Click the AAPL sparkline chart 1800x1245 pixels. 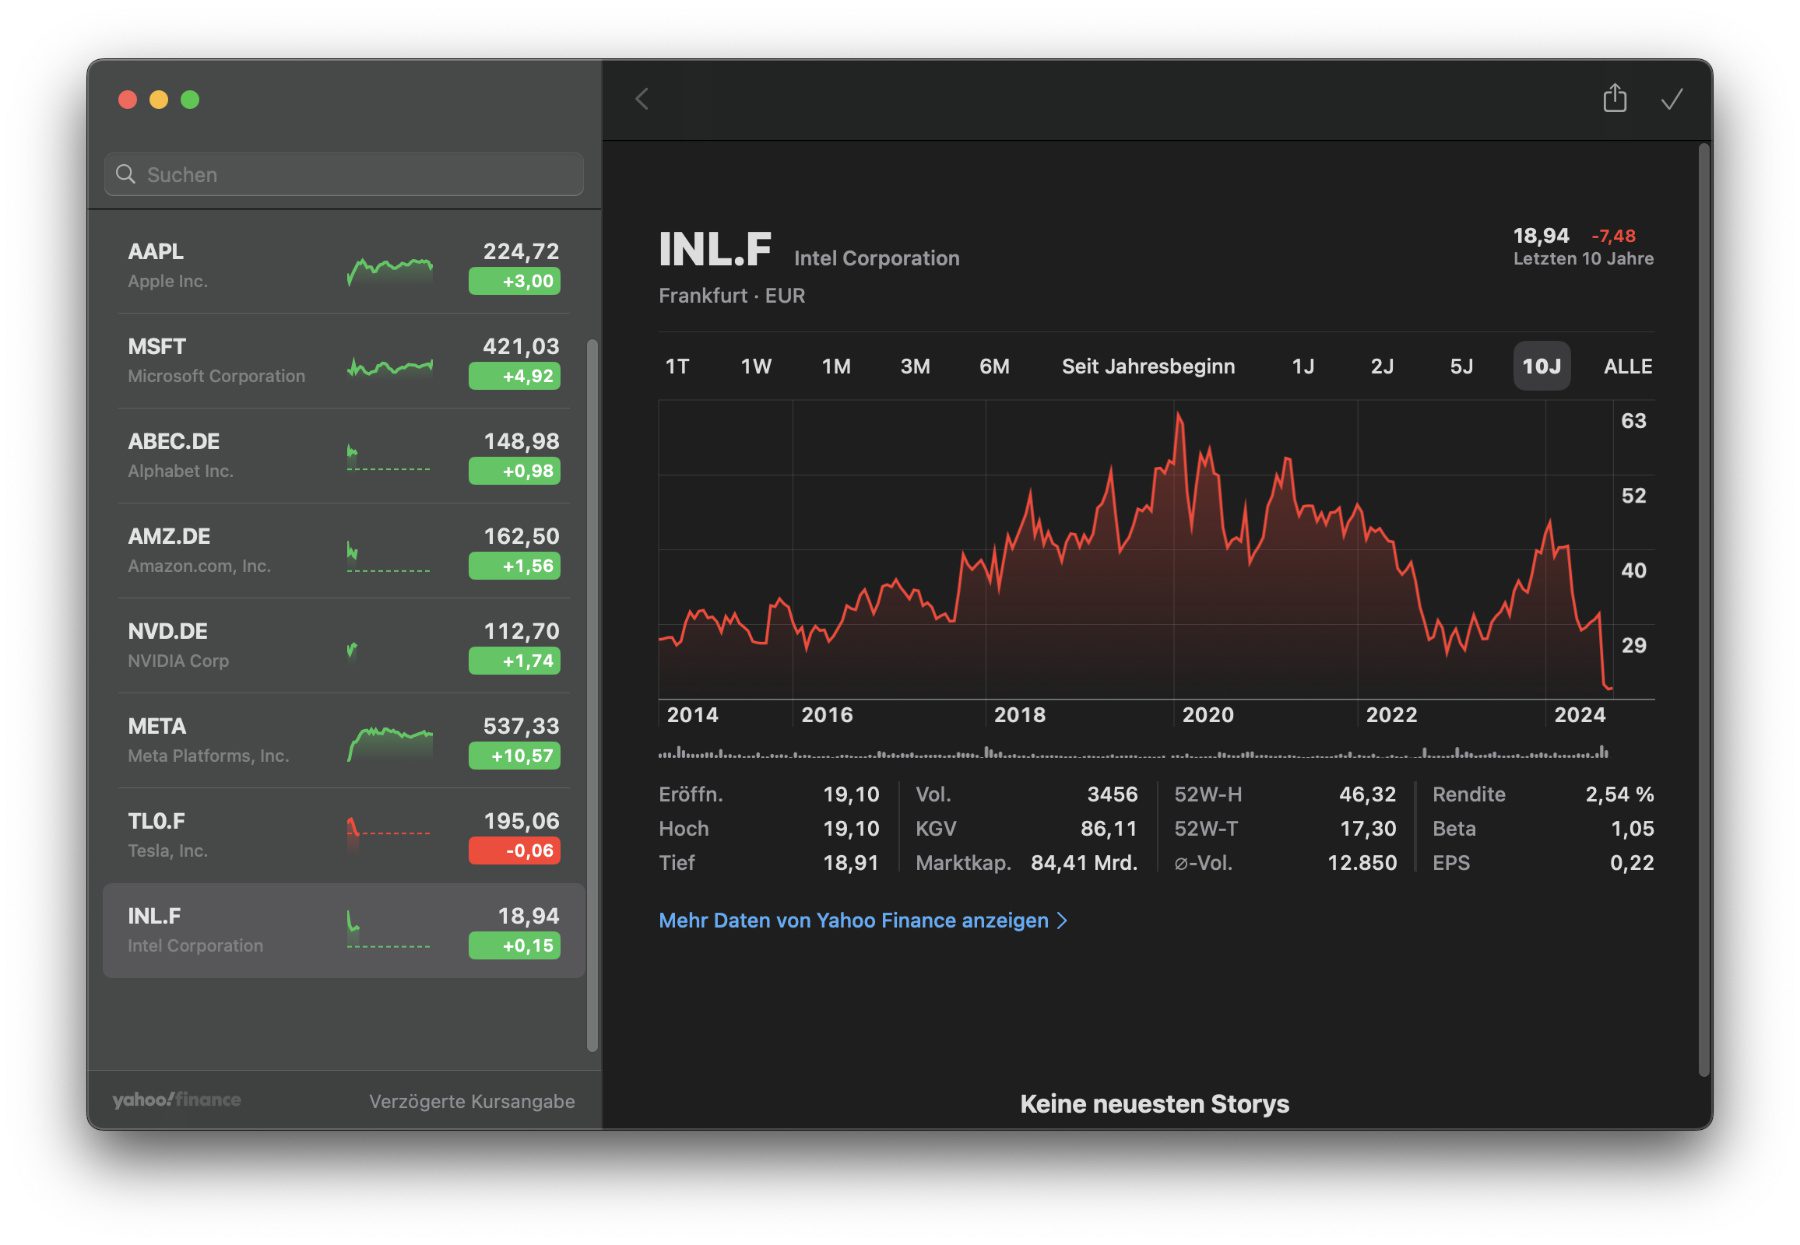pyautogui.click(x=390, y=268)
